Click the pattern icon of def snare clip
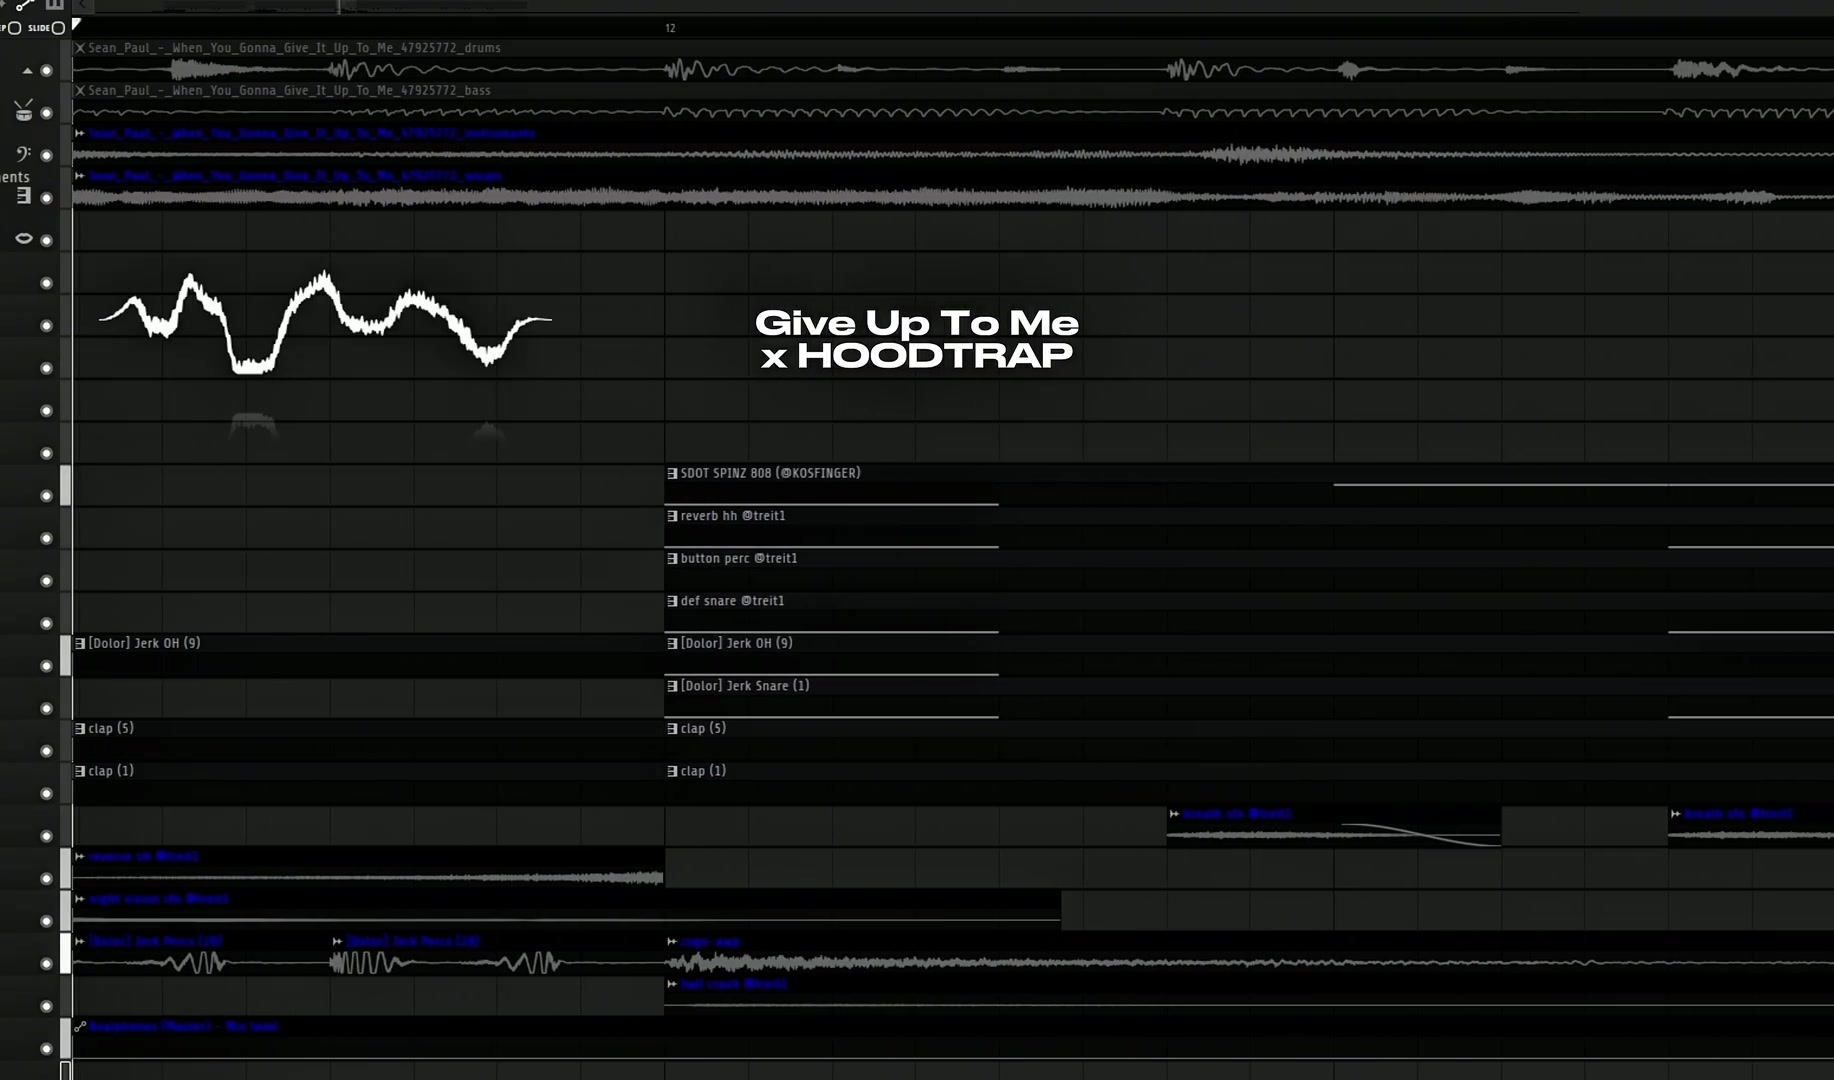The height and width of the screenshot is (1080, 1834). 672,601
